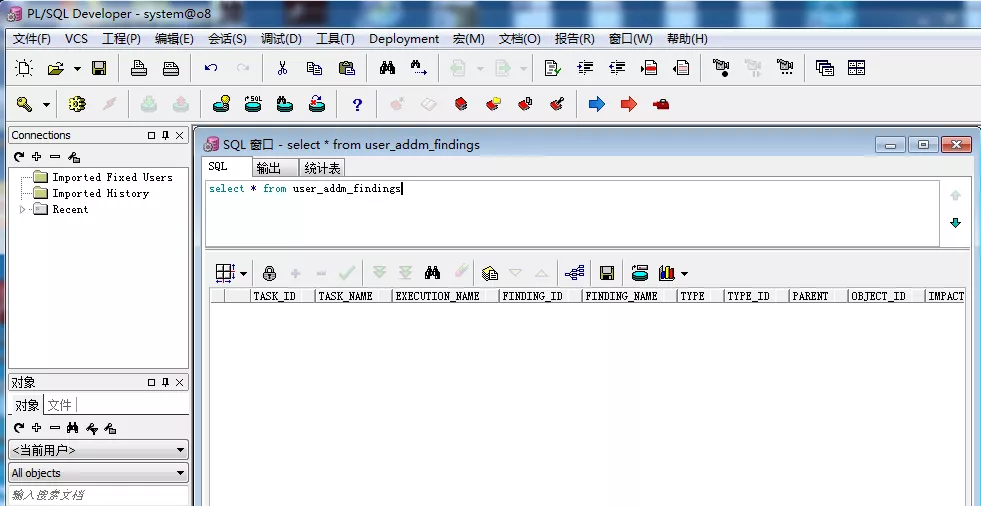Switch to the 统计表 tab

point(322,168)
